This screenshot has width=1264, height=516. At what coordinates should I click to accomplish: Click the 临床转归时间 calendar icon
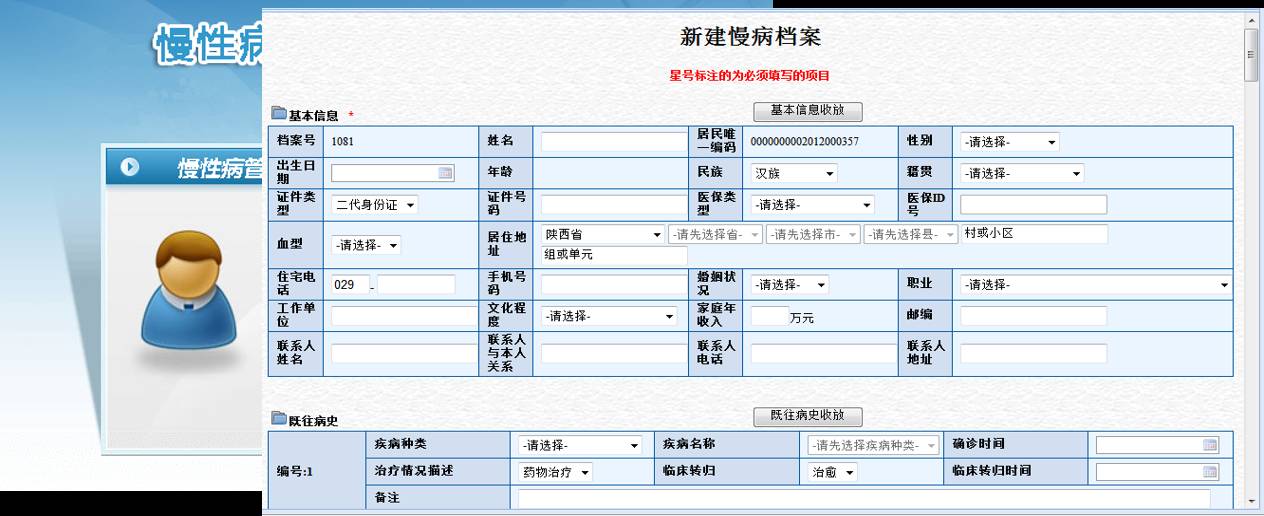pyautogui.click(x=1210, y=472)
